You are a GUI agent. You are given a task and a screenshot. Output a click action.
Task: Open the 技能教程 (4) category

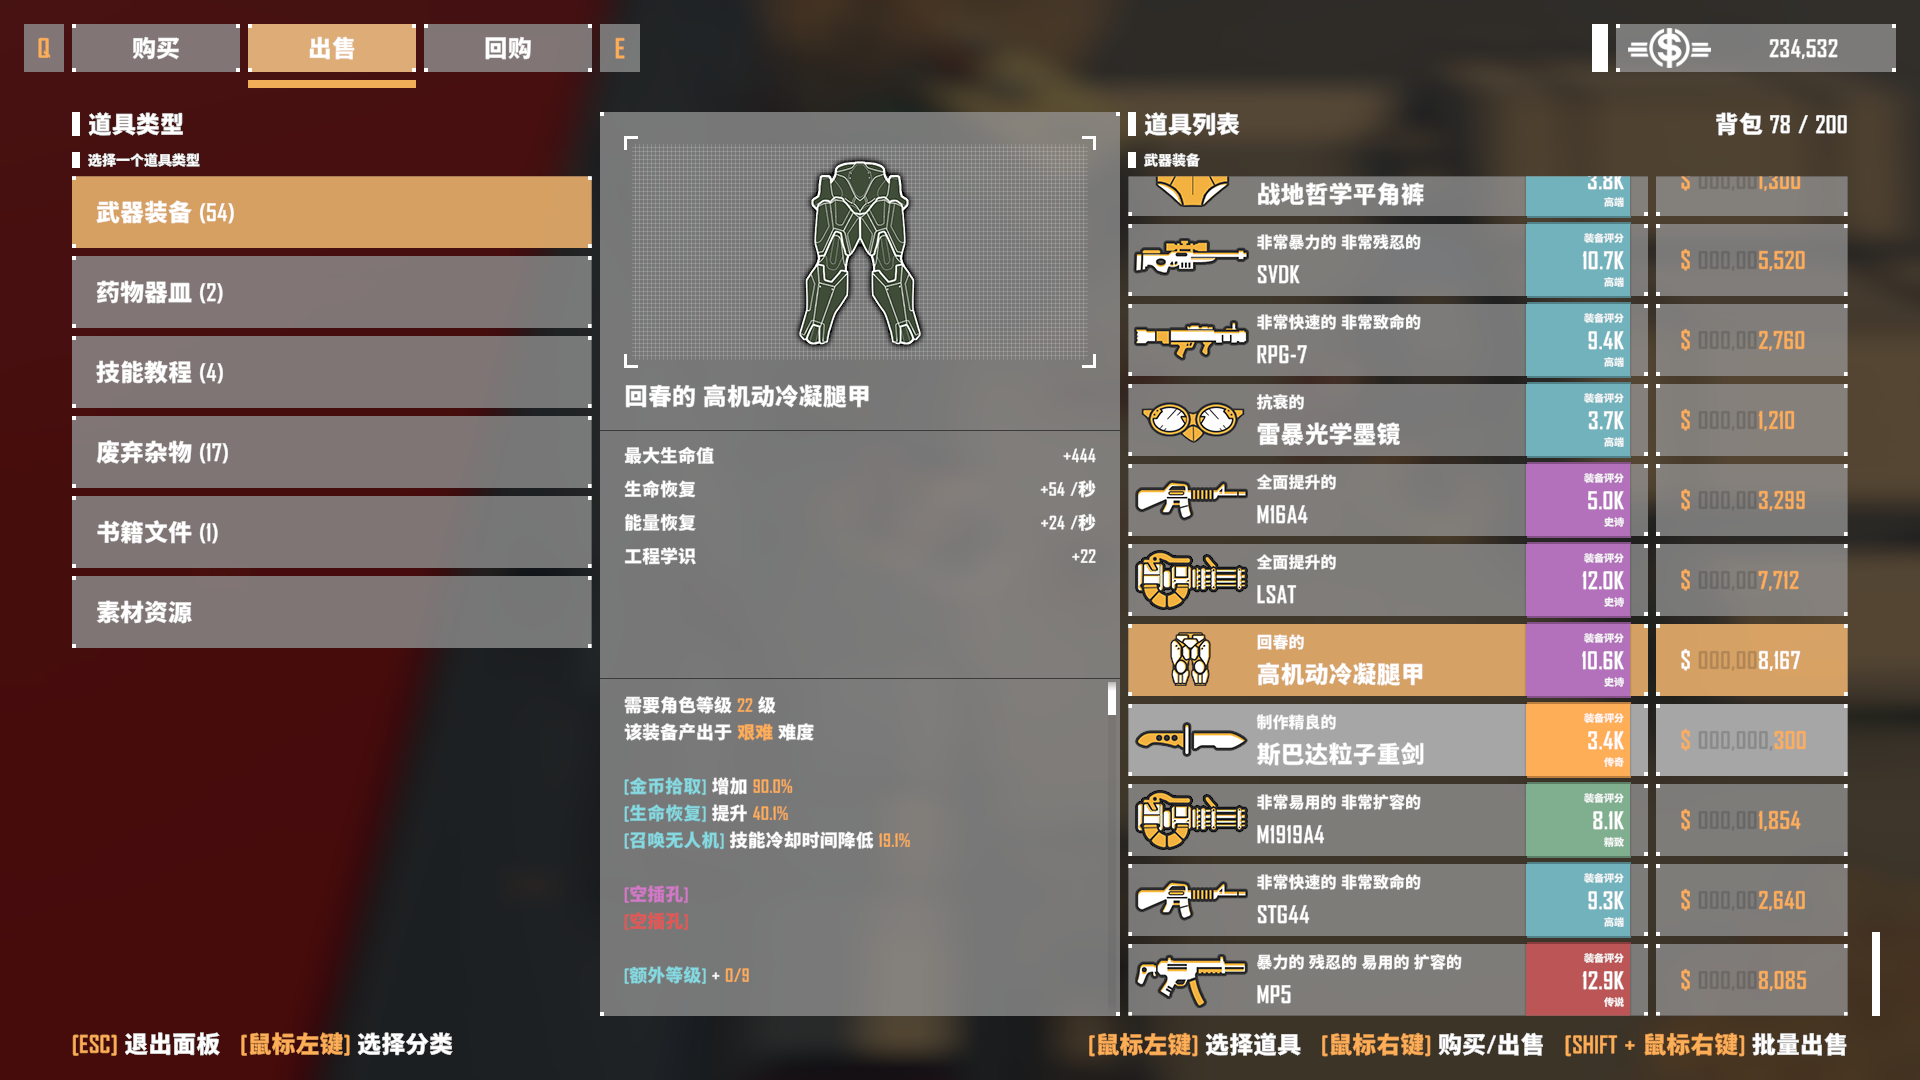(332, 372)
